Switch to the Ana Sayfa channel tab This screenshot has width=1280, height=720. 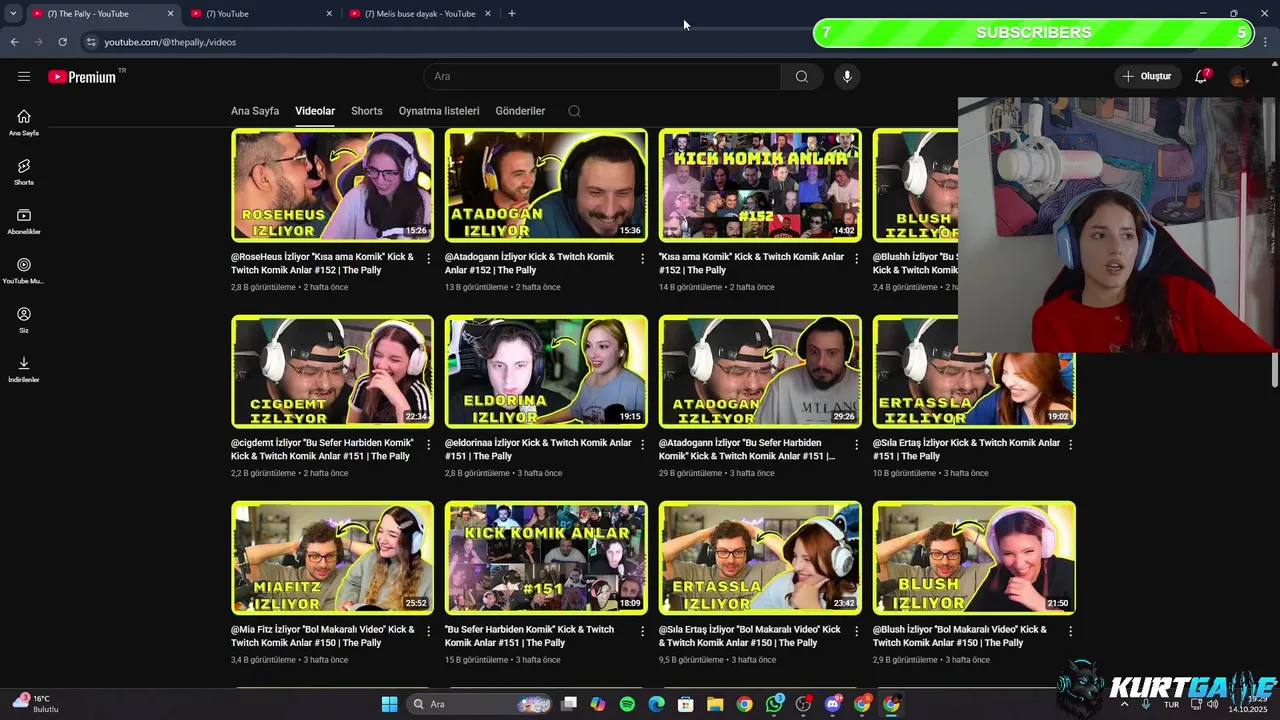pos(255,111)
